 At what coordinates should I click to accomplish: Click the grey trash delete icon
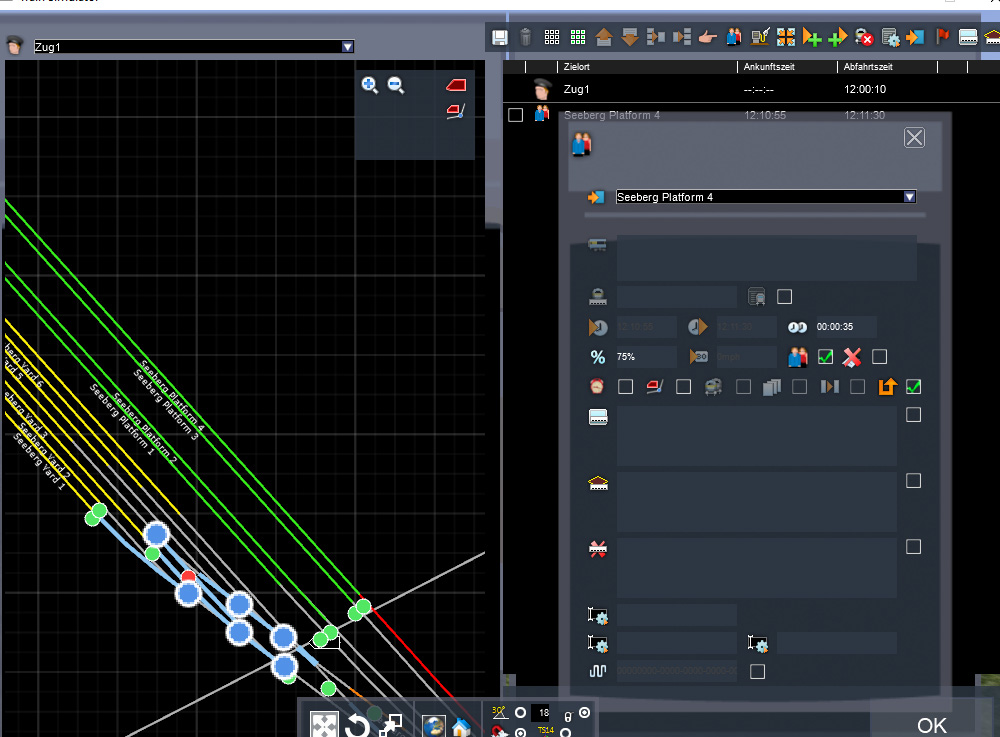point(526,38)
